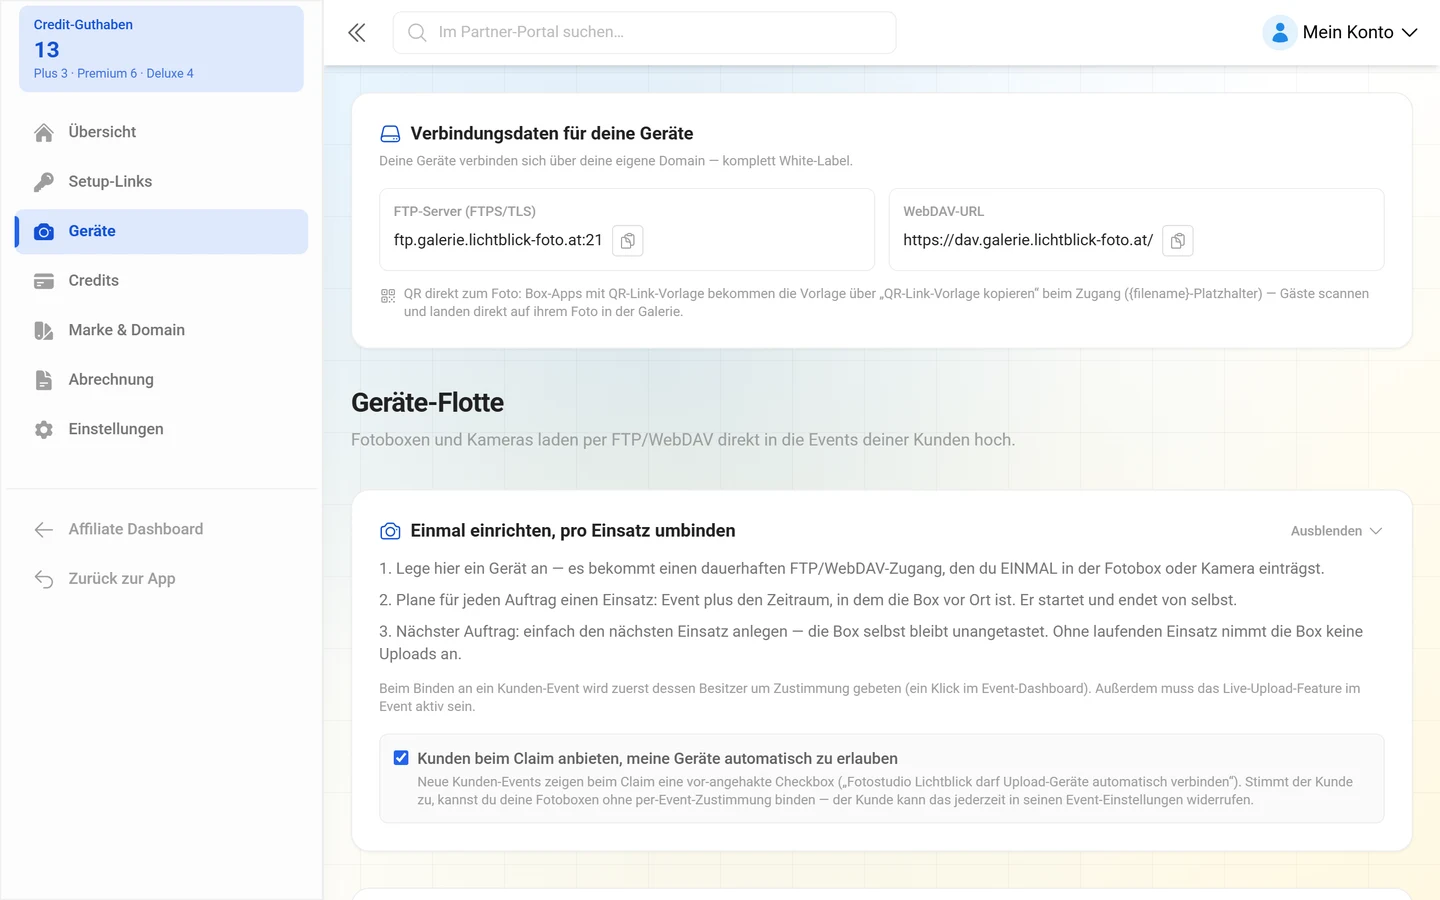Click the chevron next to Ausblenden
Viewport: 1440px width, 900px height.
(x=1376, y=531)
